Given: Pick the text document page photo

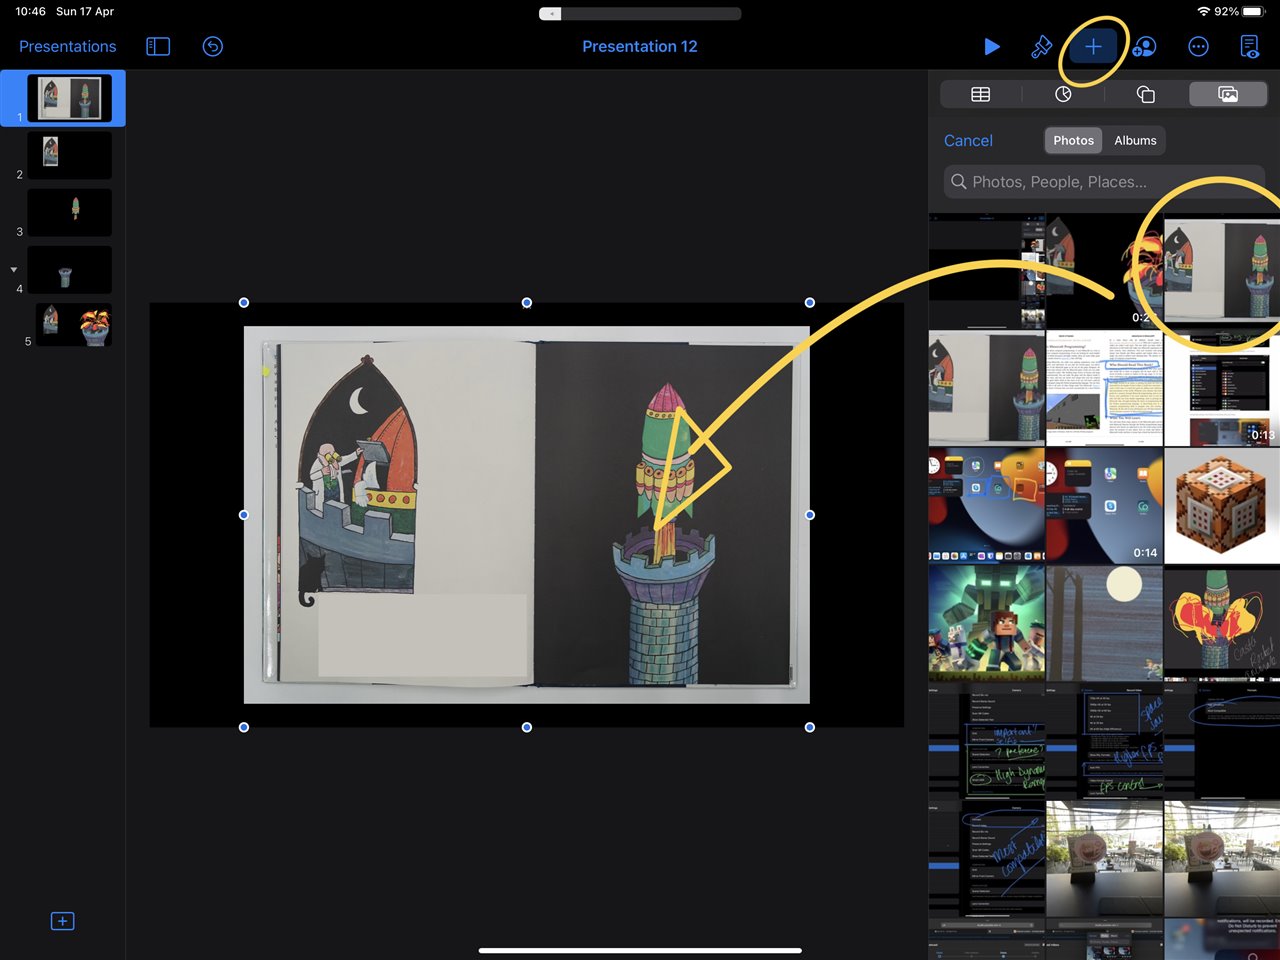Looking at the screenshot, I should coord(1104,388).
